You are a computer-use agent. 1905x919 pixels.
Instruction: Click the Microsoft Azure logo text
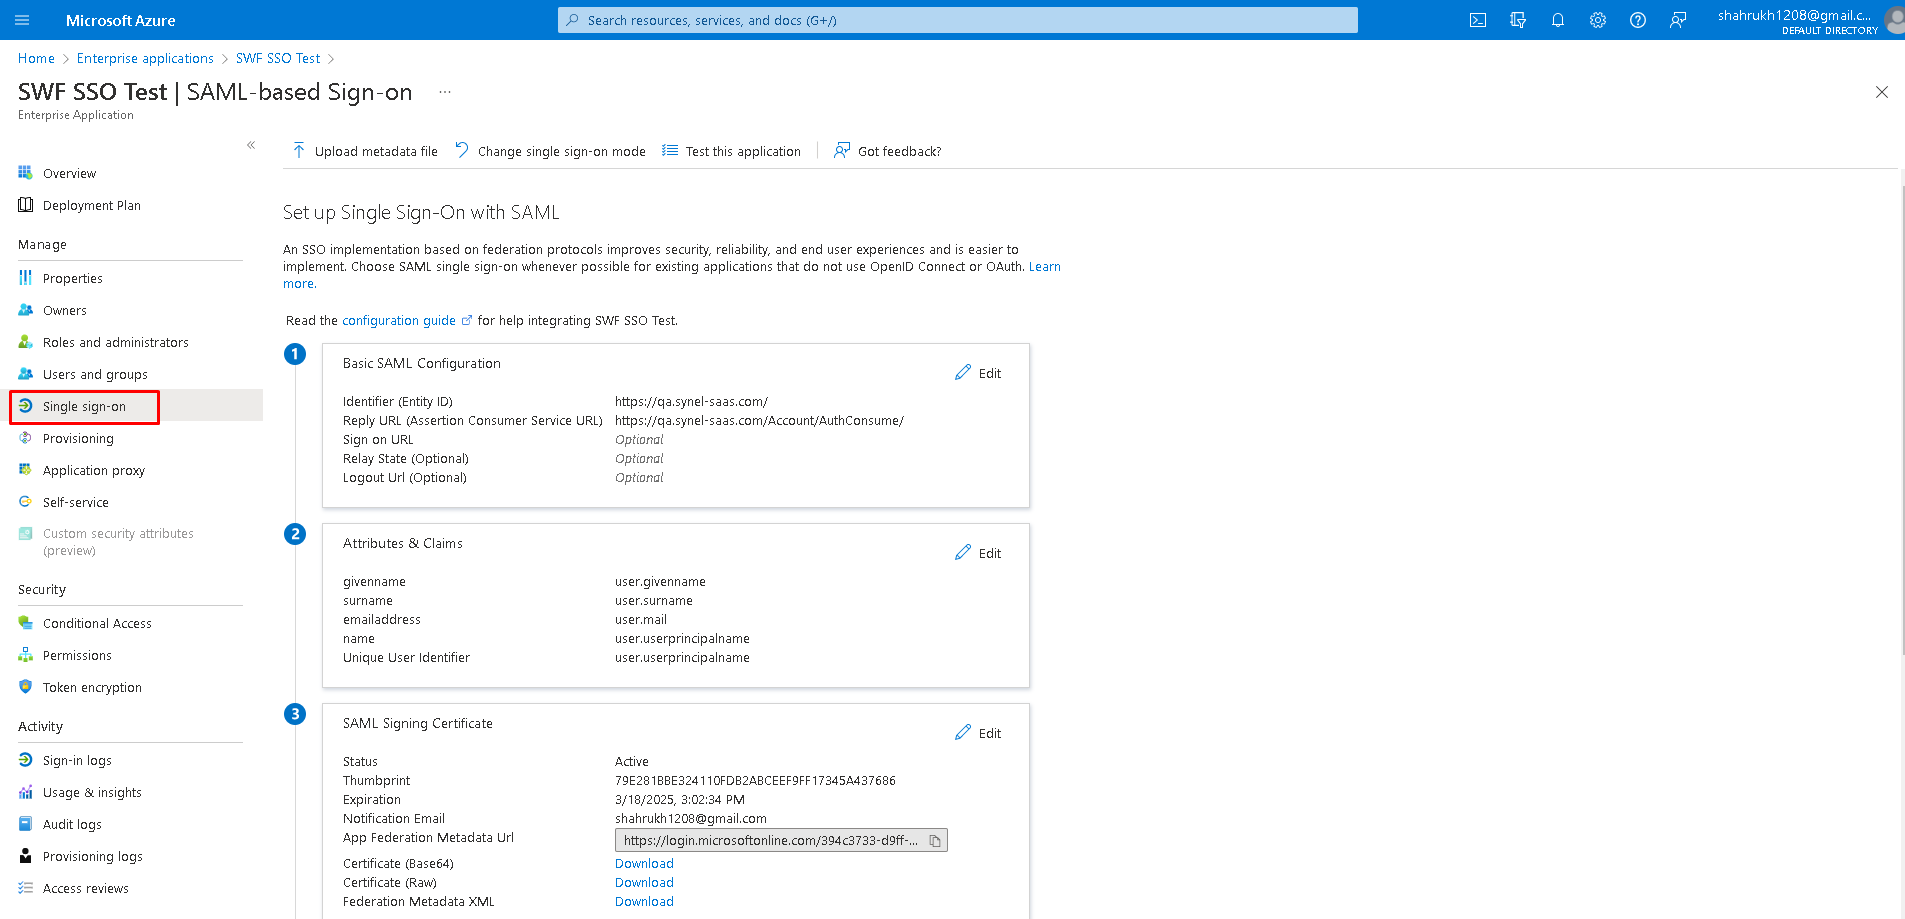pyautogui.click(x=120, y=20)
